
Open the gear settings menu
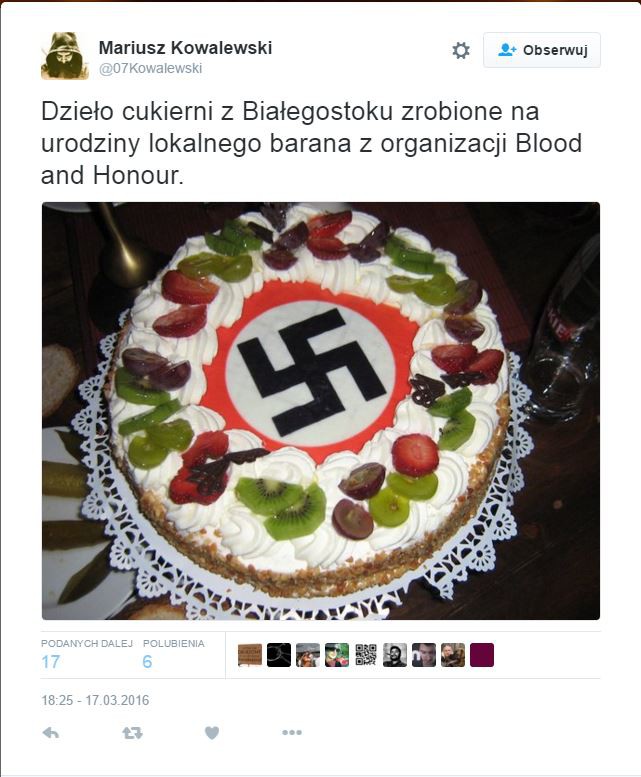[x=461, y=51]
